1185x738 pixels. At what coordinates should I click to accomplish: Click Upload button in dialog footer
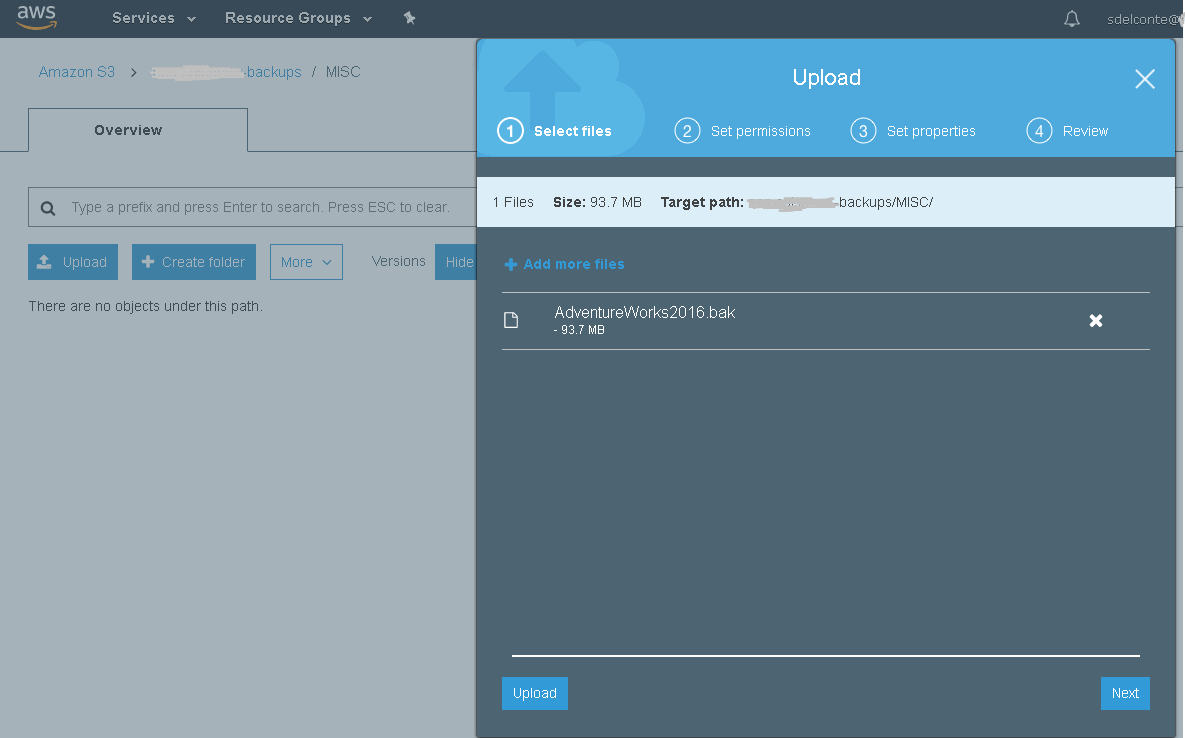[535, 693]
